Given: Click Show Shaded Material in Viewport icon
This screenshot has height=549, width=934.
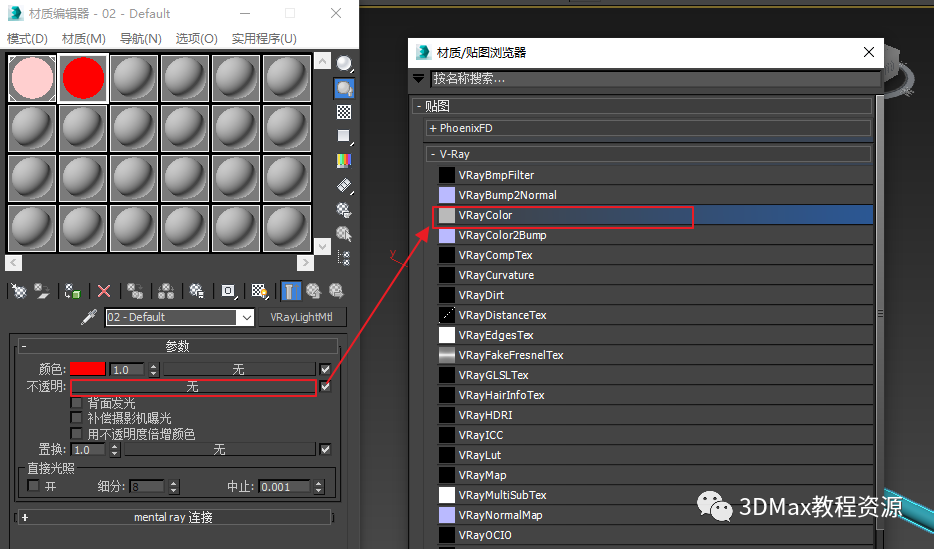Looking at the screenshot, I should (259, 291).
